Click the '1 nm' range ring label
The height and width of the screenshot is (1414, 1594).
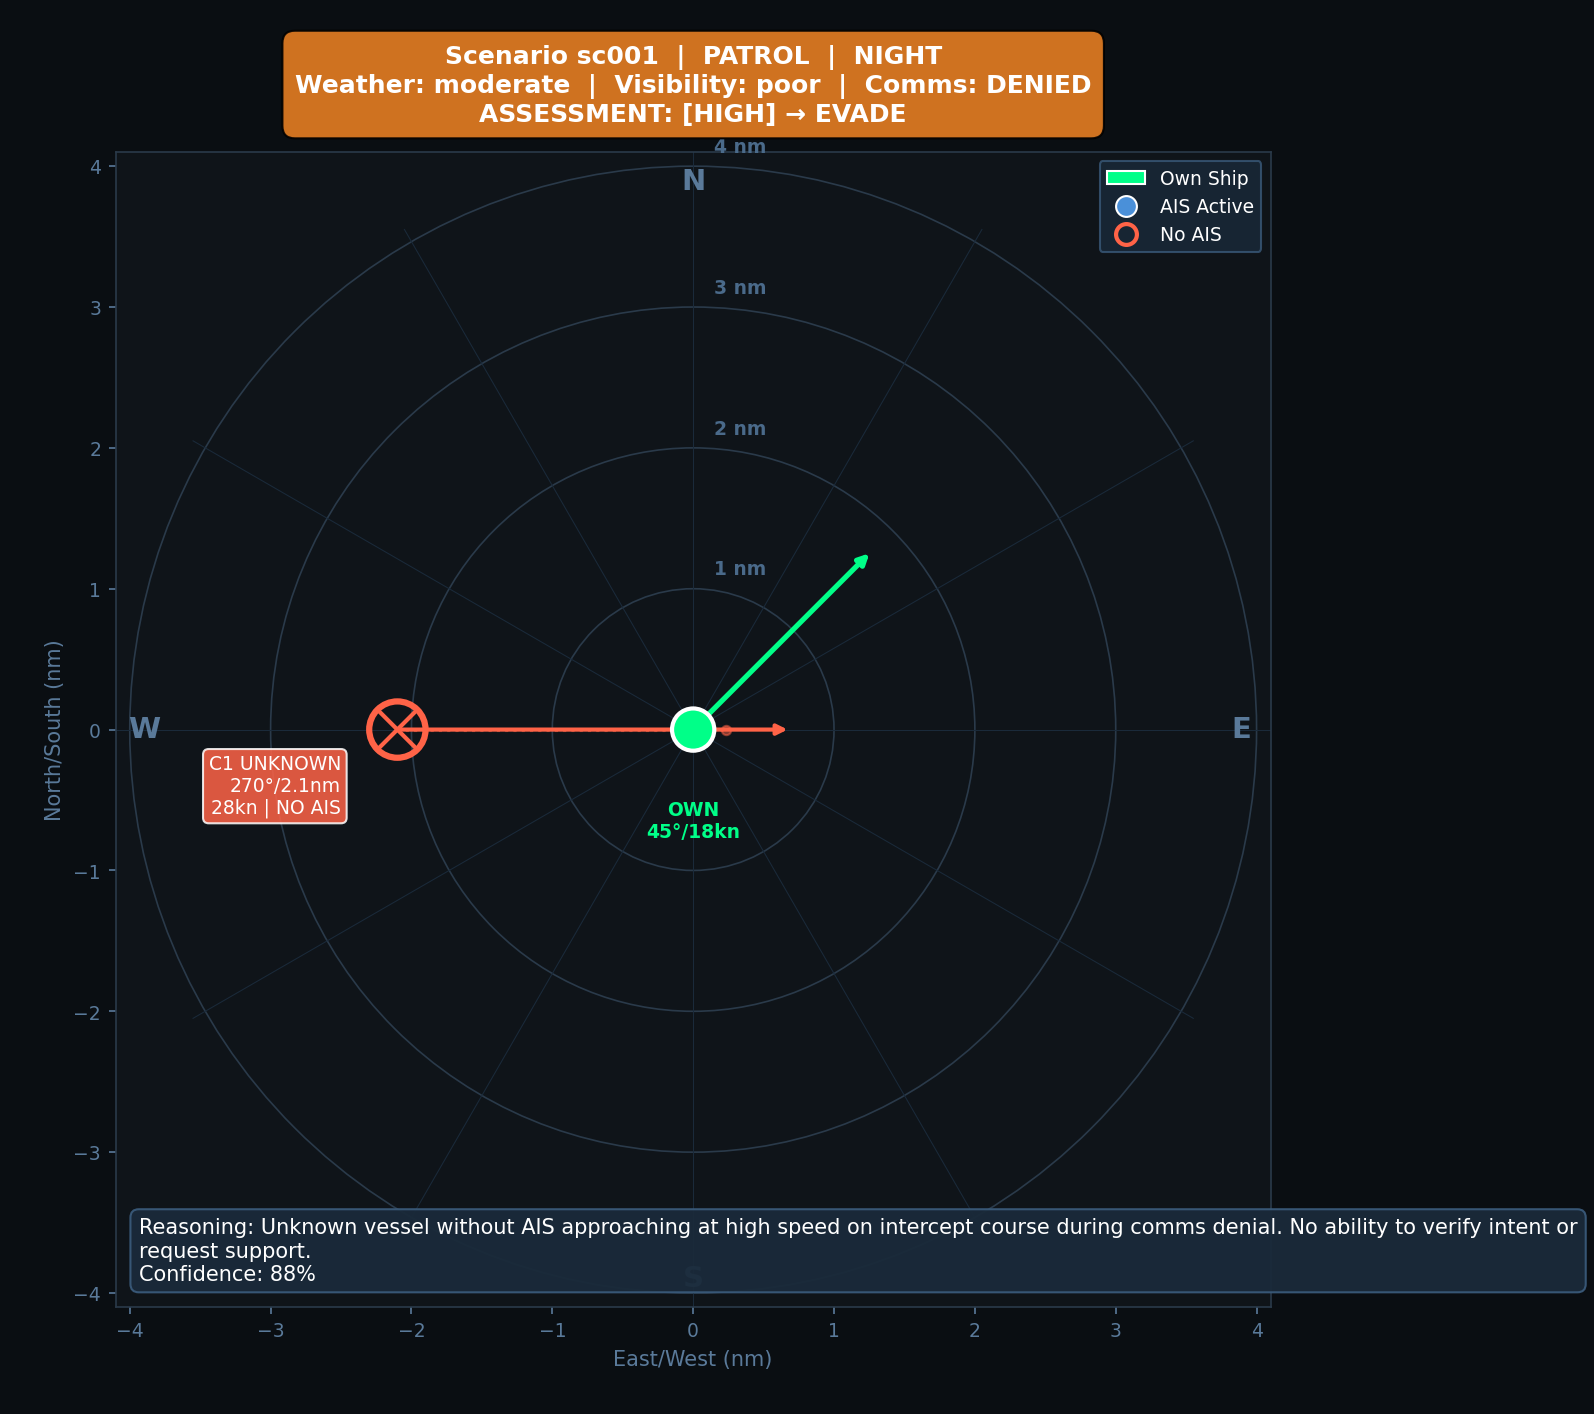point(740,569)
